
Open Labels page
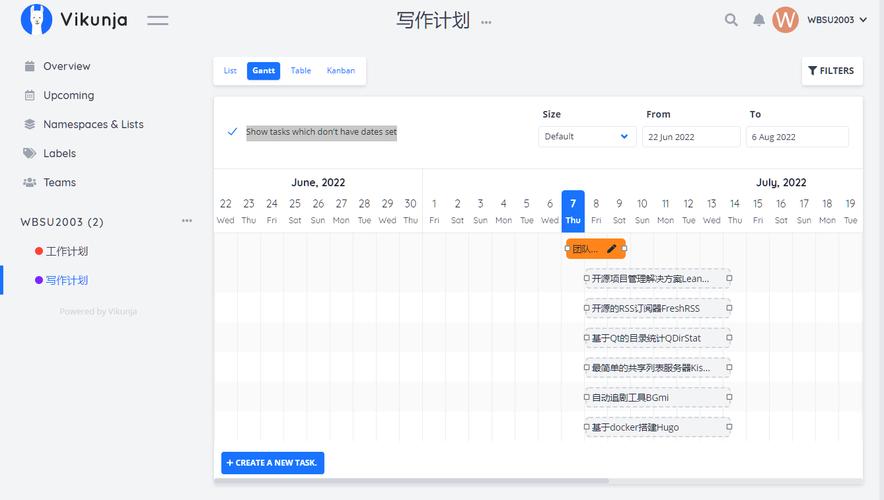tap(59, 153)
